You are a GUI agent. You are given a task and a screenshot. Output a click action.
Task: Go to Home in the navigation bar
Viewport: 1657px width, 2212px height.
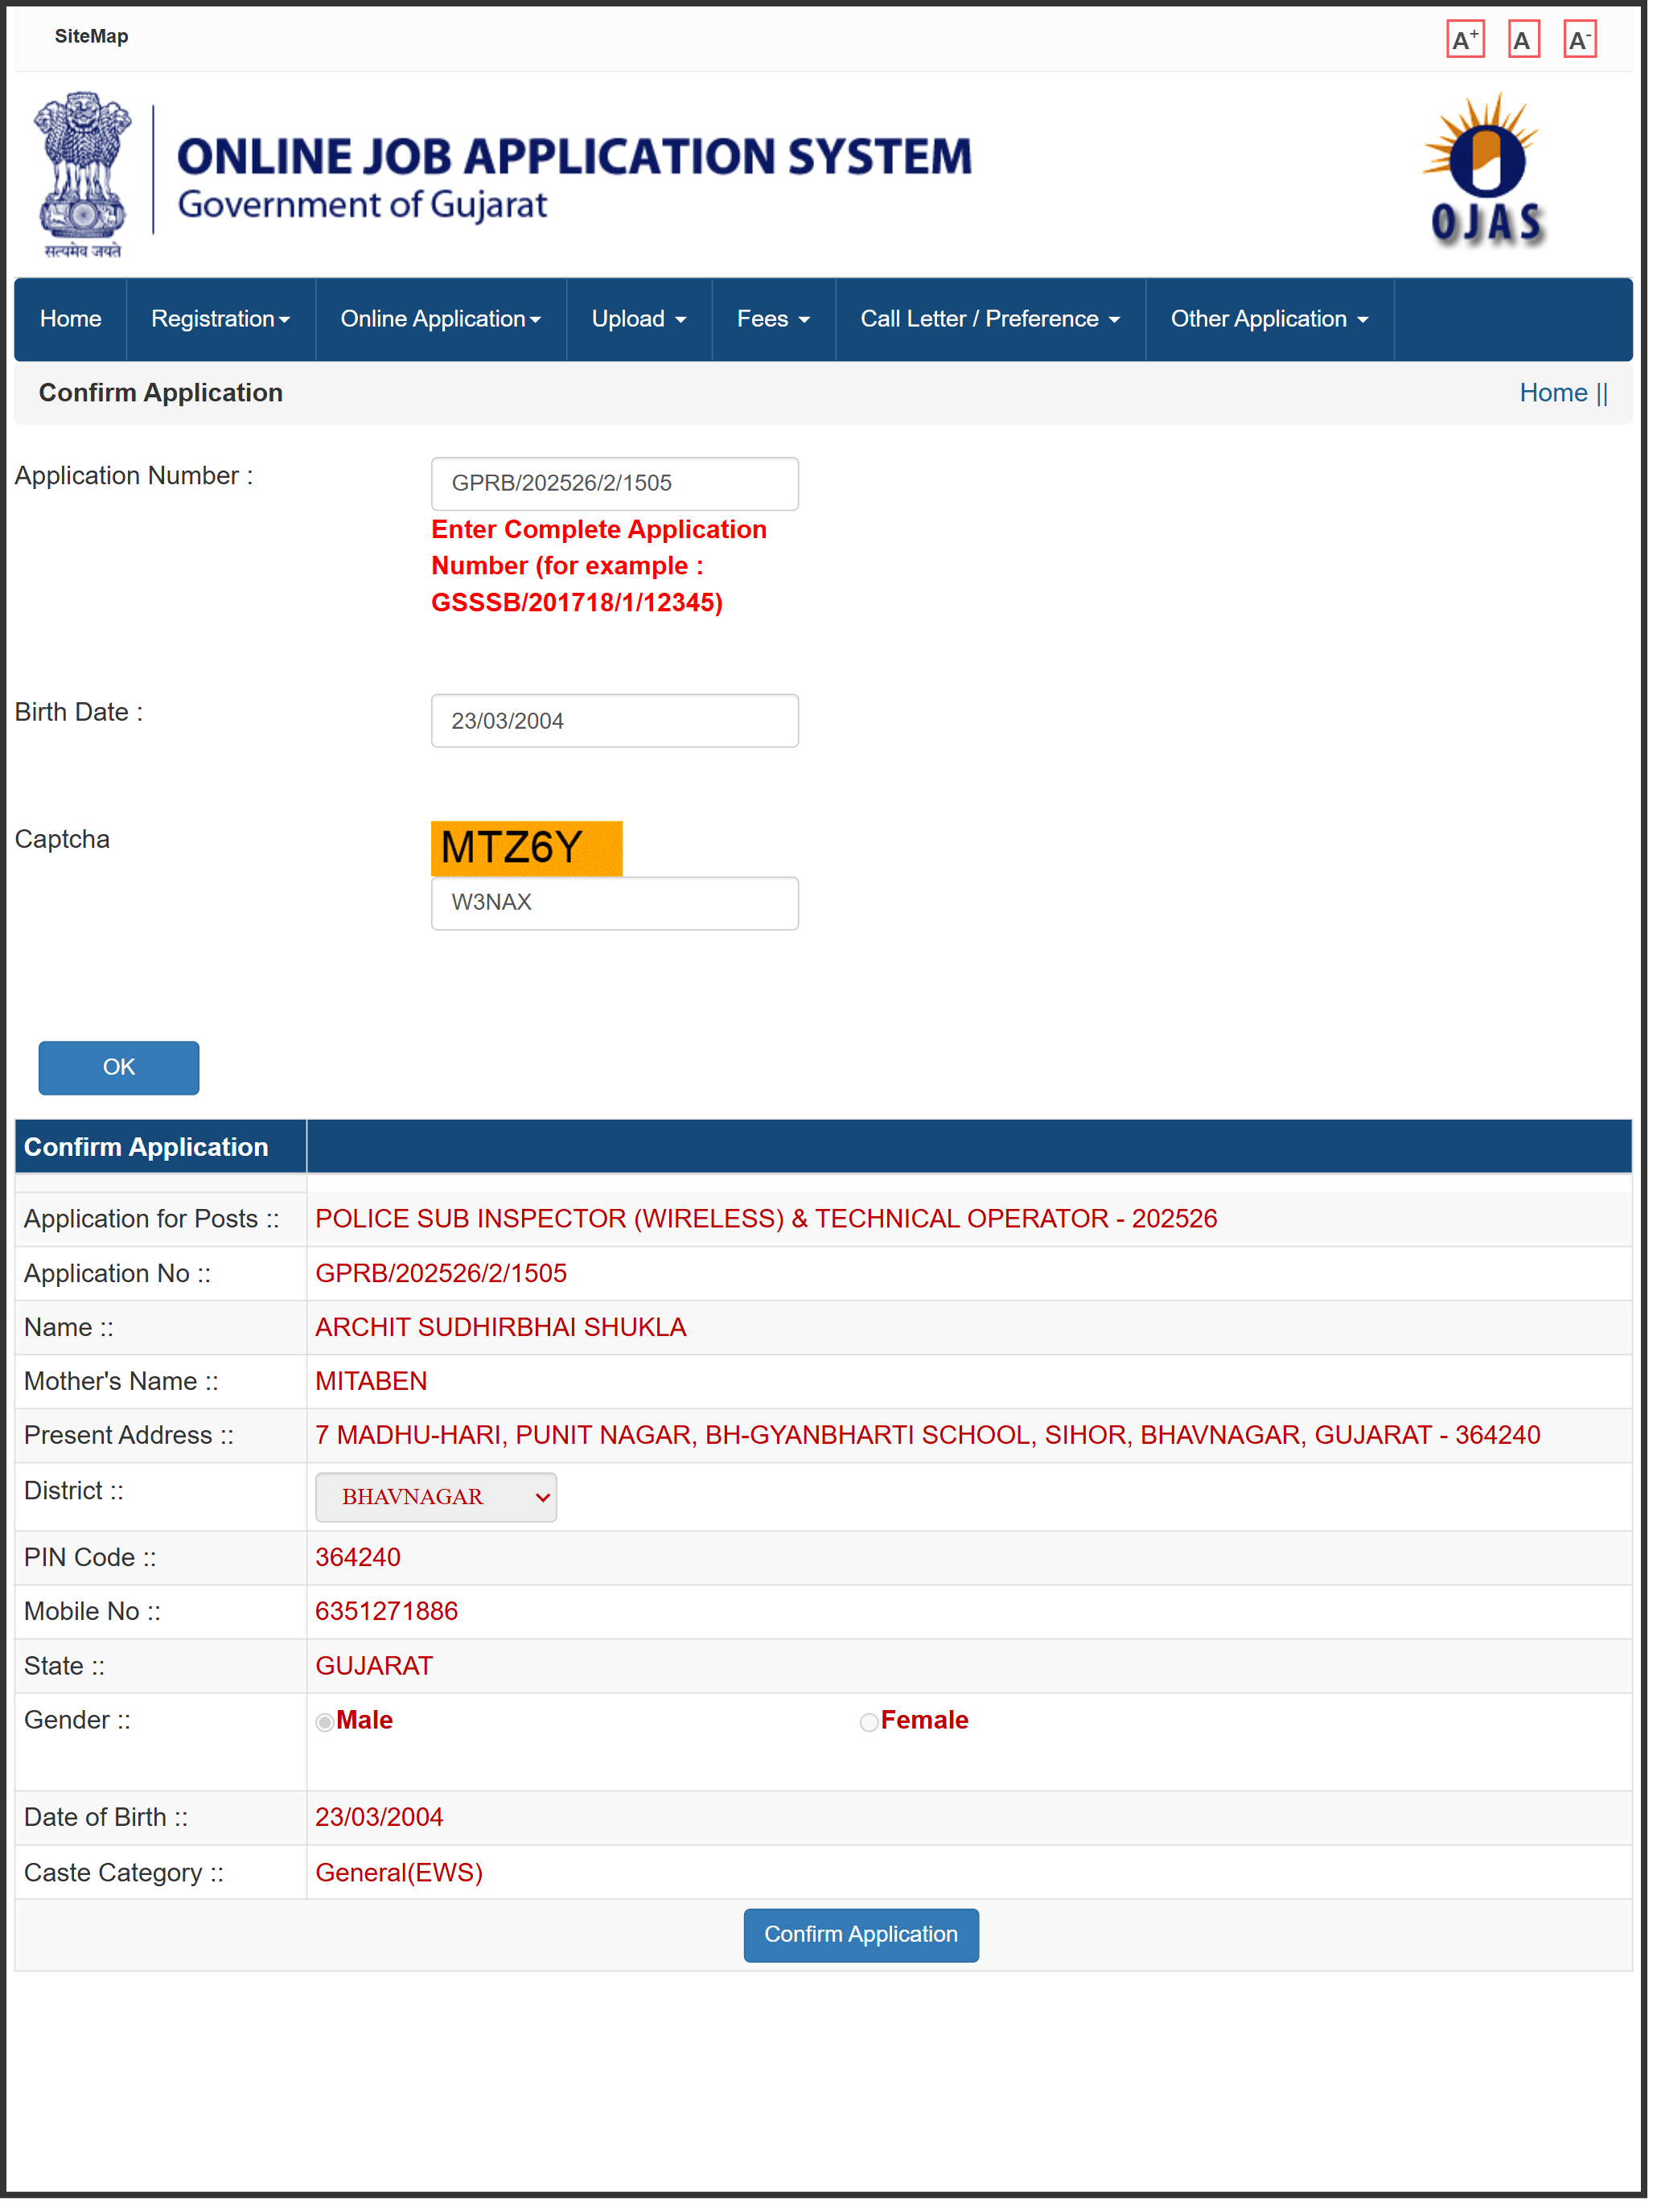(x=70, y=319)
